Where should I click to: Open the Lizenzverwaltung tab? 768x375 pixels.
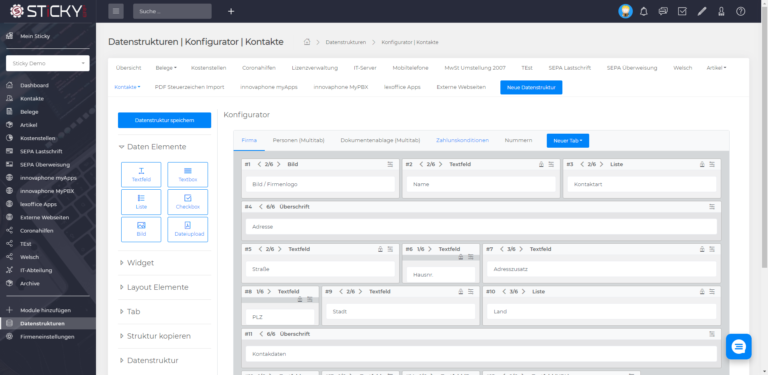coord(314,68)
